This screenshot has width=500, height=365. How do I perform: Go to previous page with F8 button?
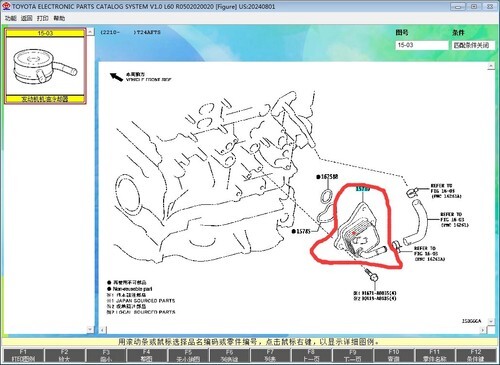311,355
